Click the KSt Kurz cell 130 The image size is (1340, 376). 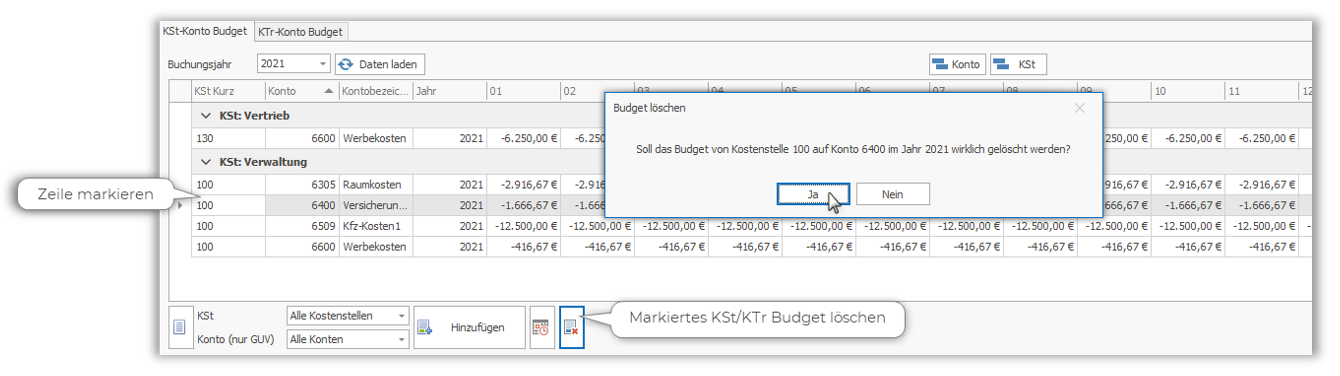click(x=227, y=139)
